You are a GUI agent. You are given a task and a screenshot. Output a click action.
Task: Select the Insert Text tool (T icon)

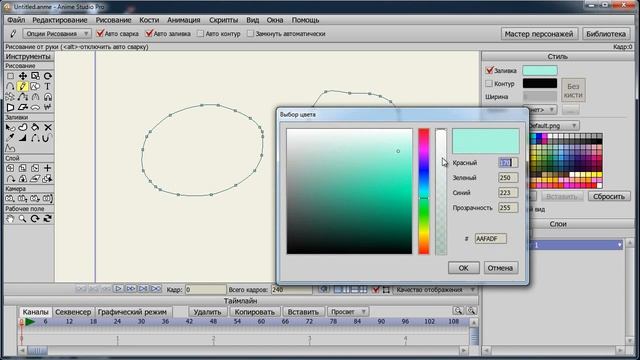(47, 87)
